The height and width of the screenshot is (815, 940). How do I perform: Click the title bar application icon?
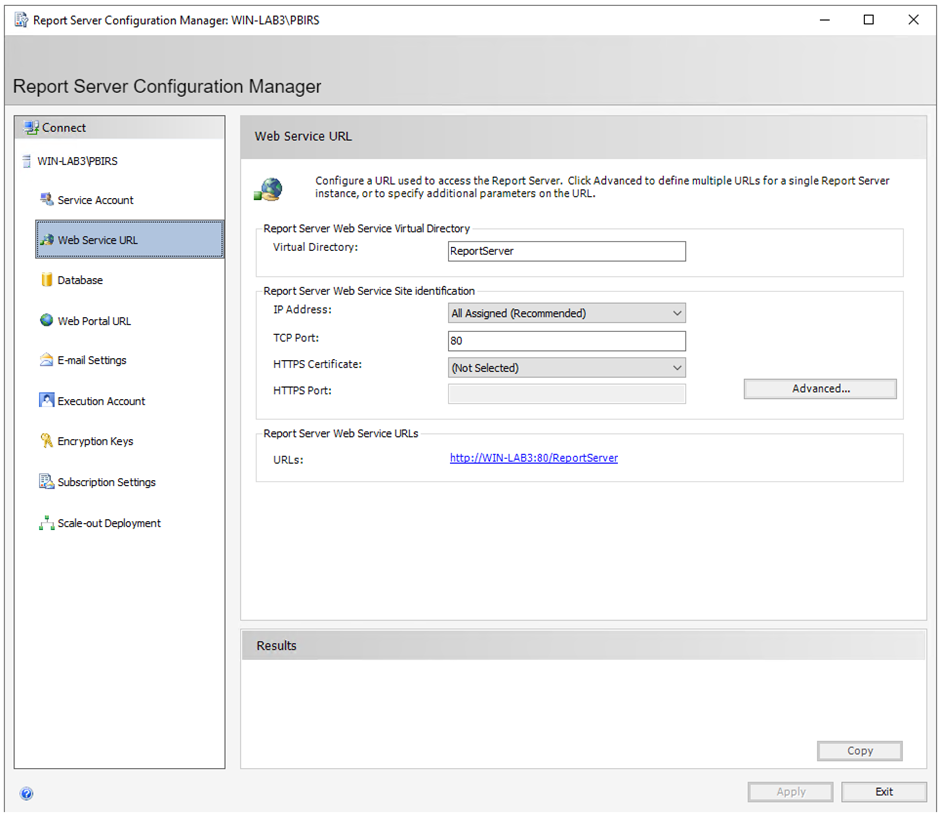point(22,20)
